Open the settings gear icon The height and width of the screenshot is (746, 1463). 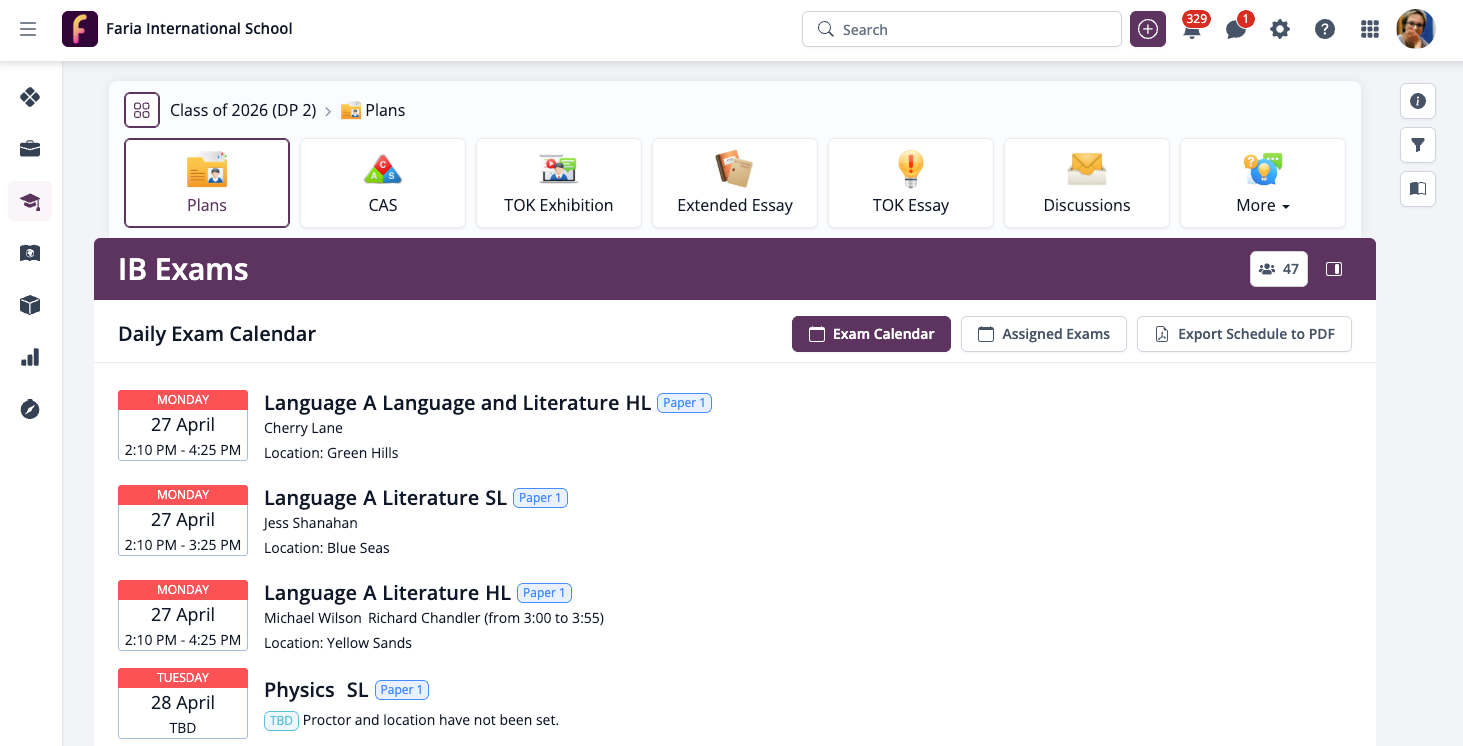[1280, 30]
